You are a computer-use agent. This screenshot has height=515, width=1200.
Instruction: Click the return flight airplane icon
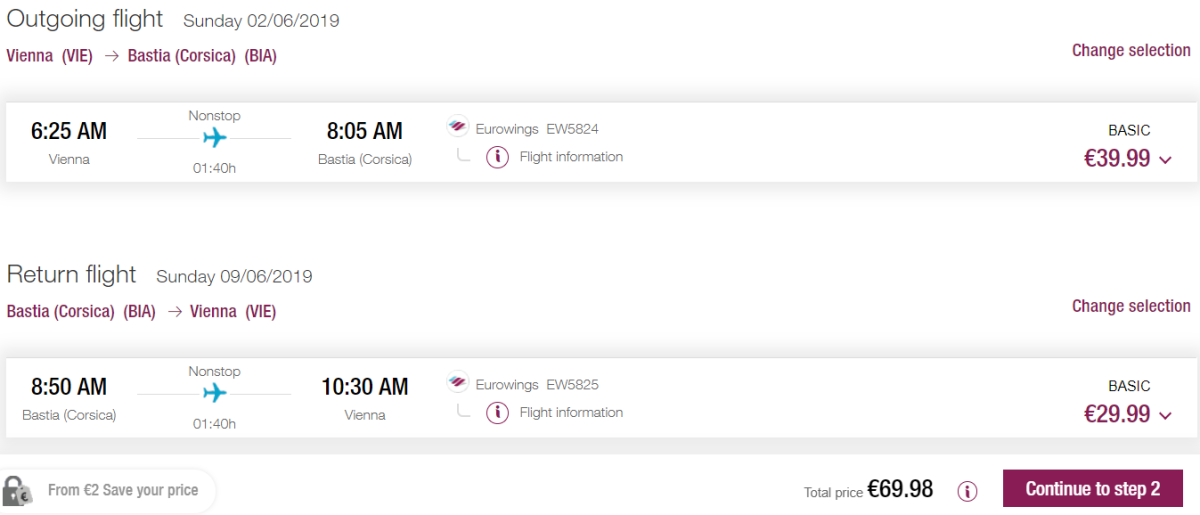(214, 394)
